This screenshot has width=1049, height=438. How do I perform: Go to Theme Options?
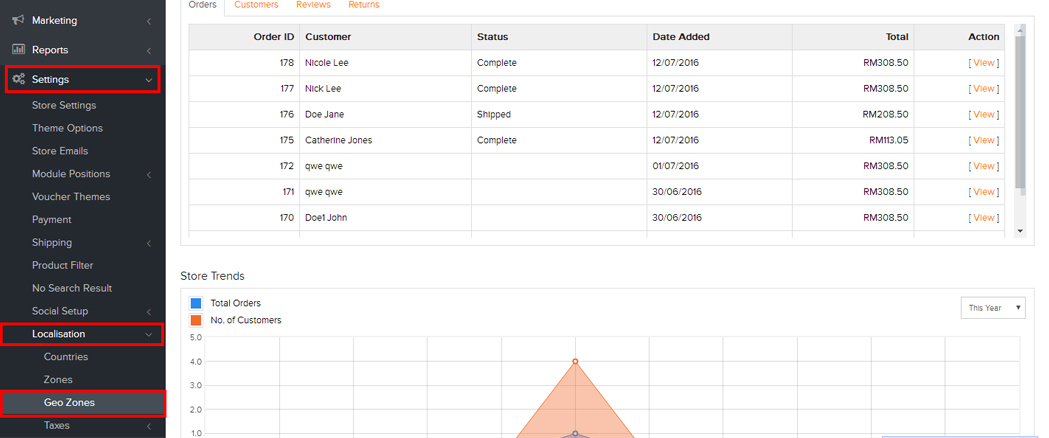67,128
